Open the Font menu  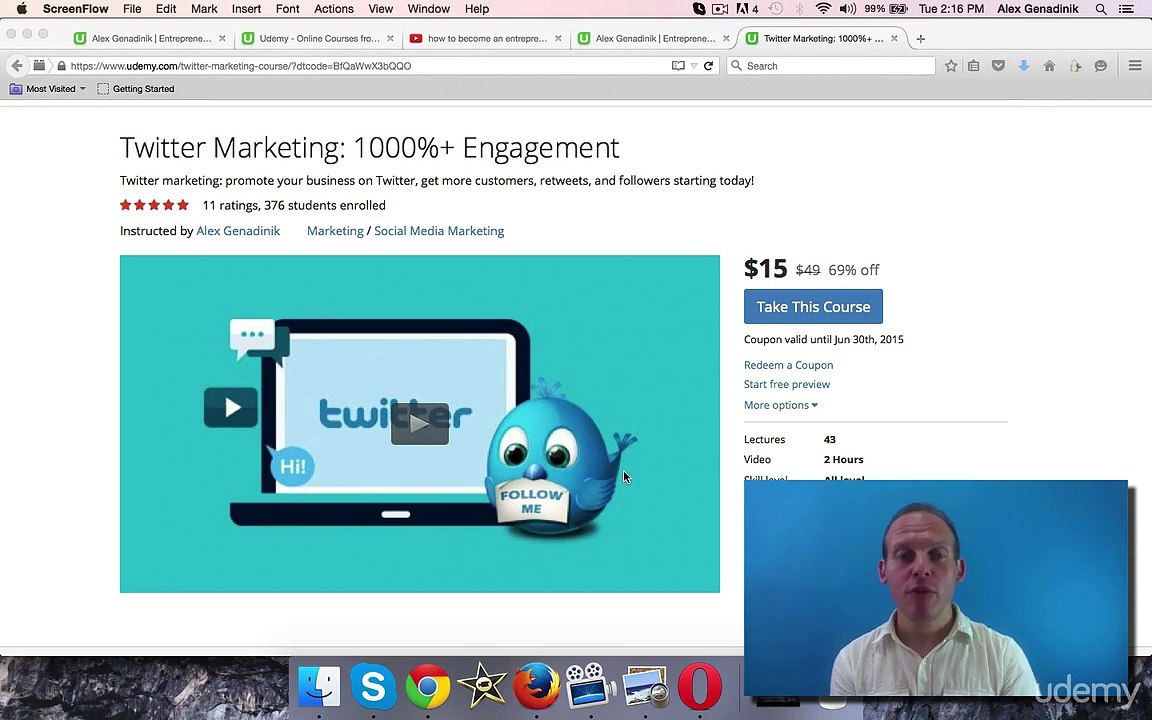tap(287, 9)
